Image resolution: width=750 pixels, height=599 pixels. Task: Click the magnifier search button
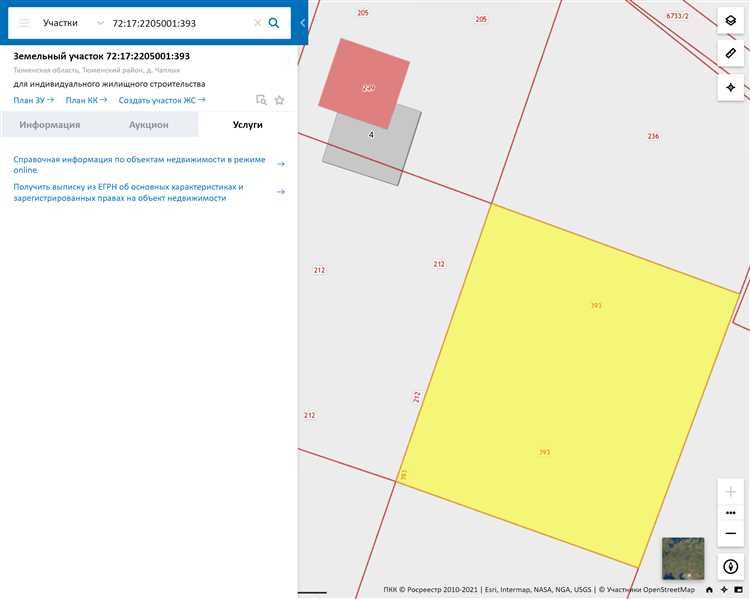click(274, 22)
